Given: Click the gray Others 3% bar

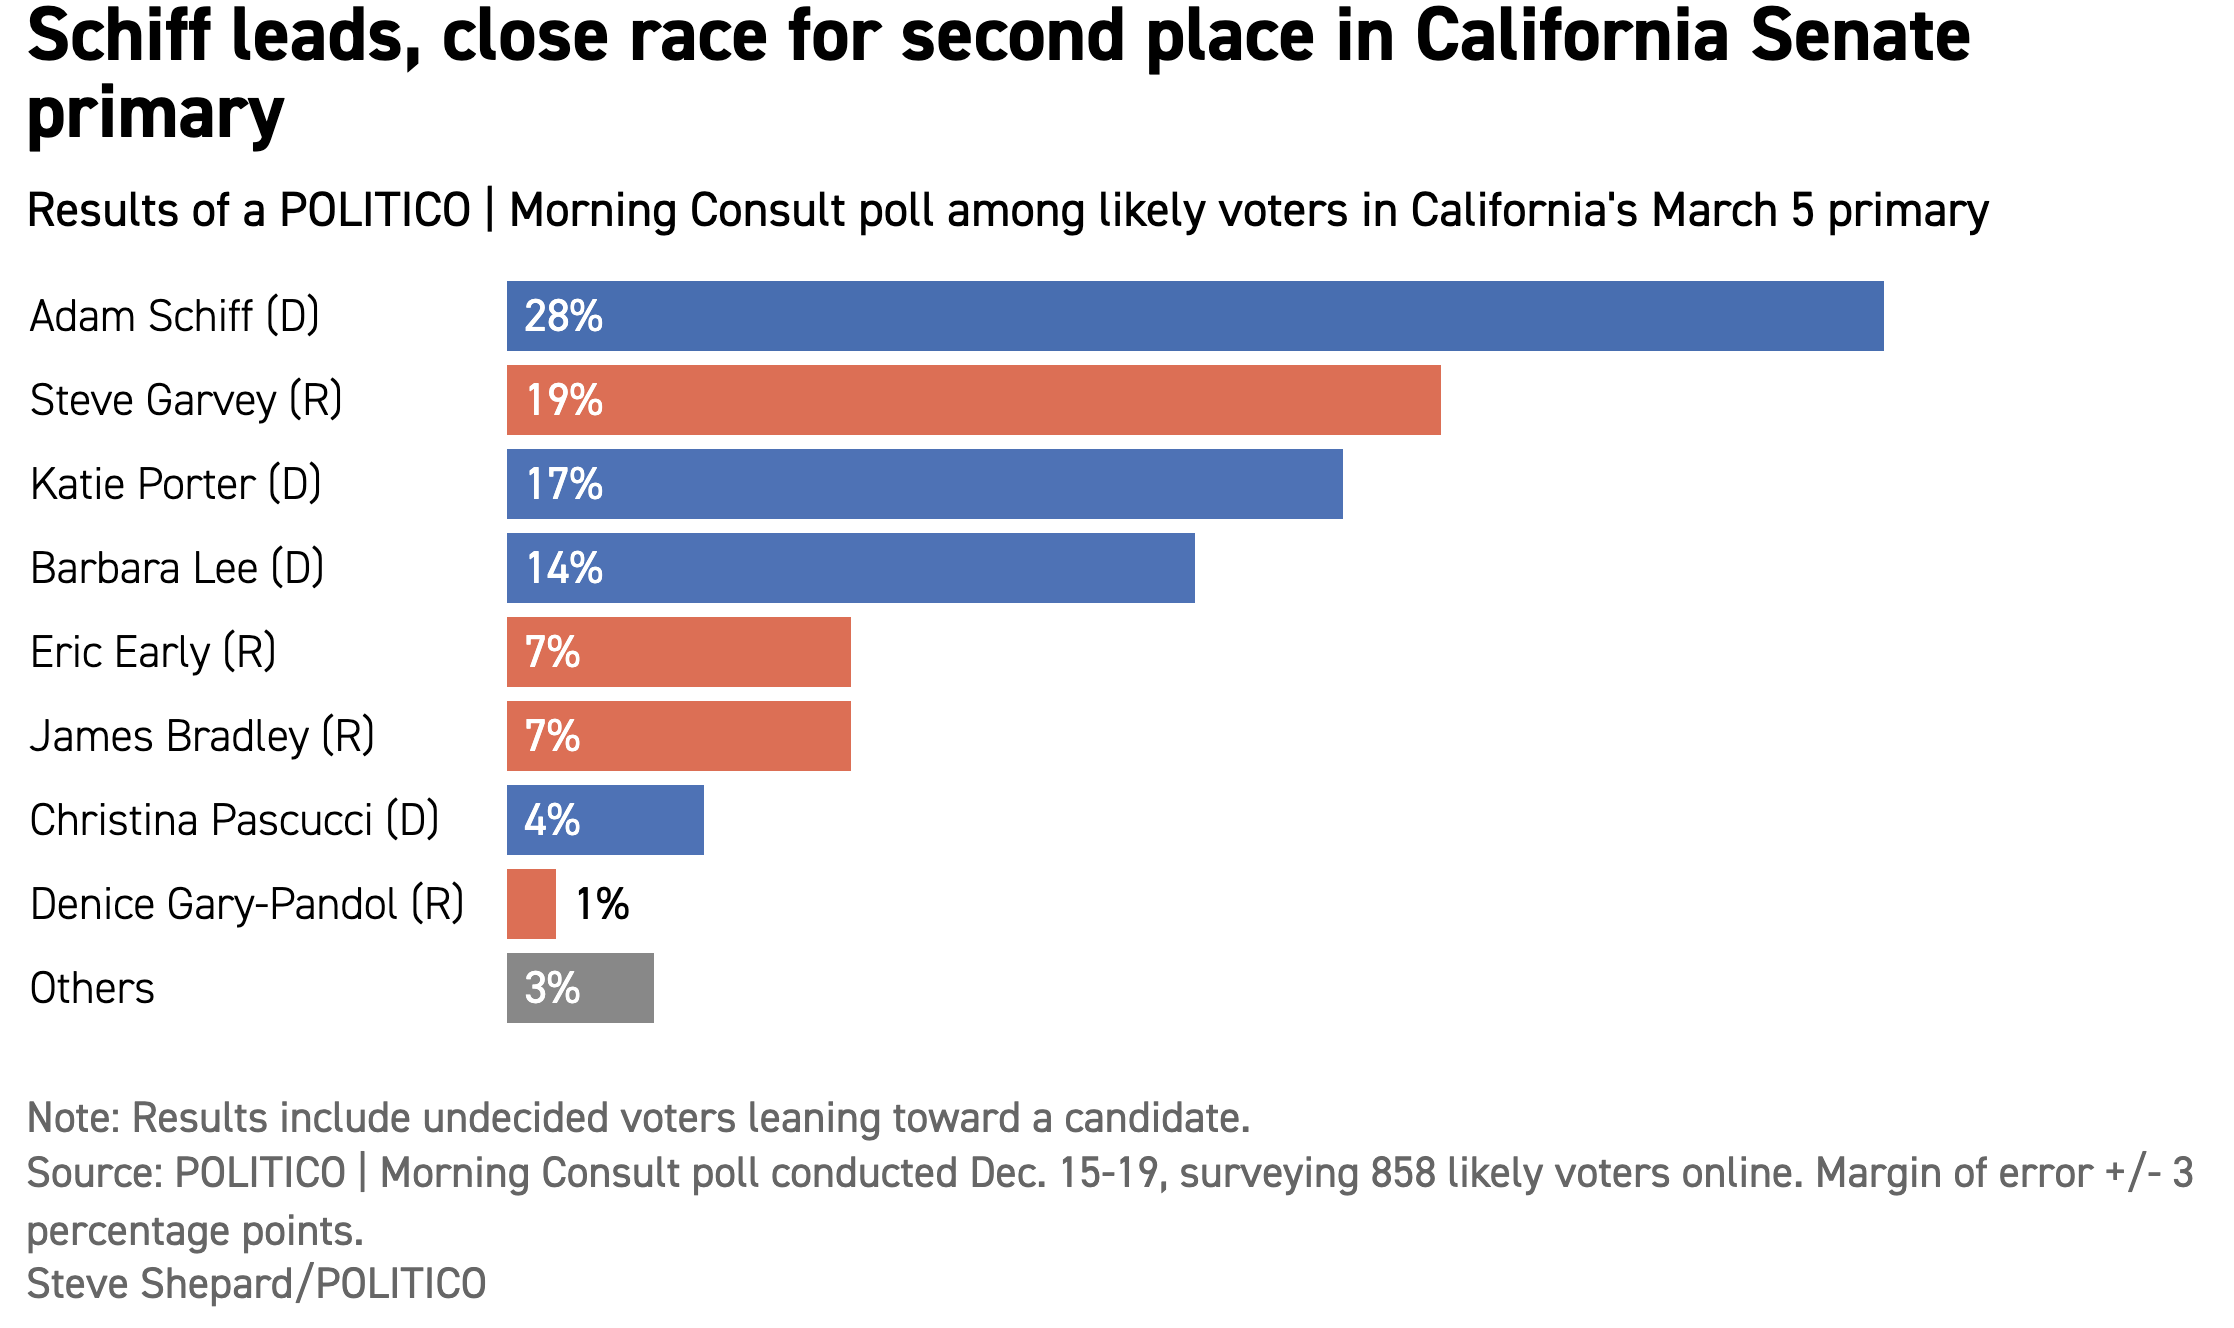Looking at the screenshot, I should (x=580, y=988).
